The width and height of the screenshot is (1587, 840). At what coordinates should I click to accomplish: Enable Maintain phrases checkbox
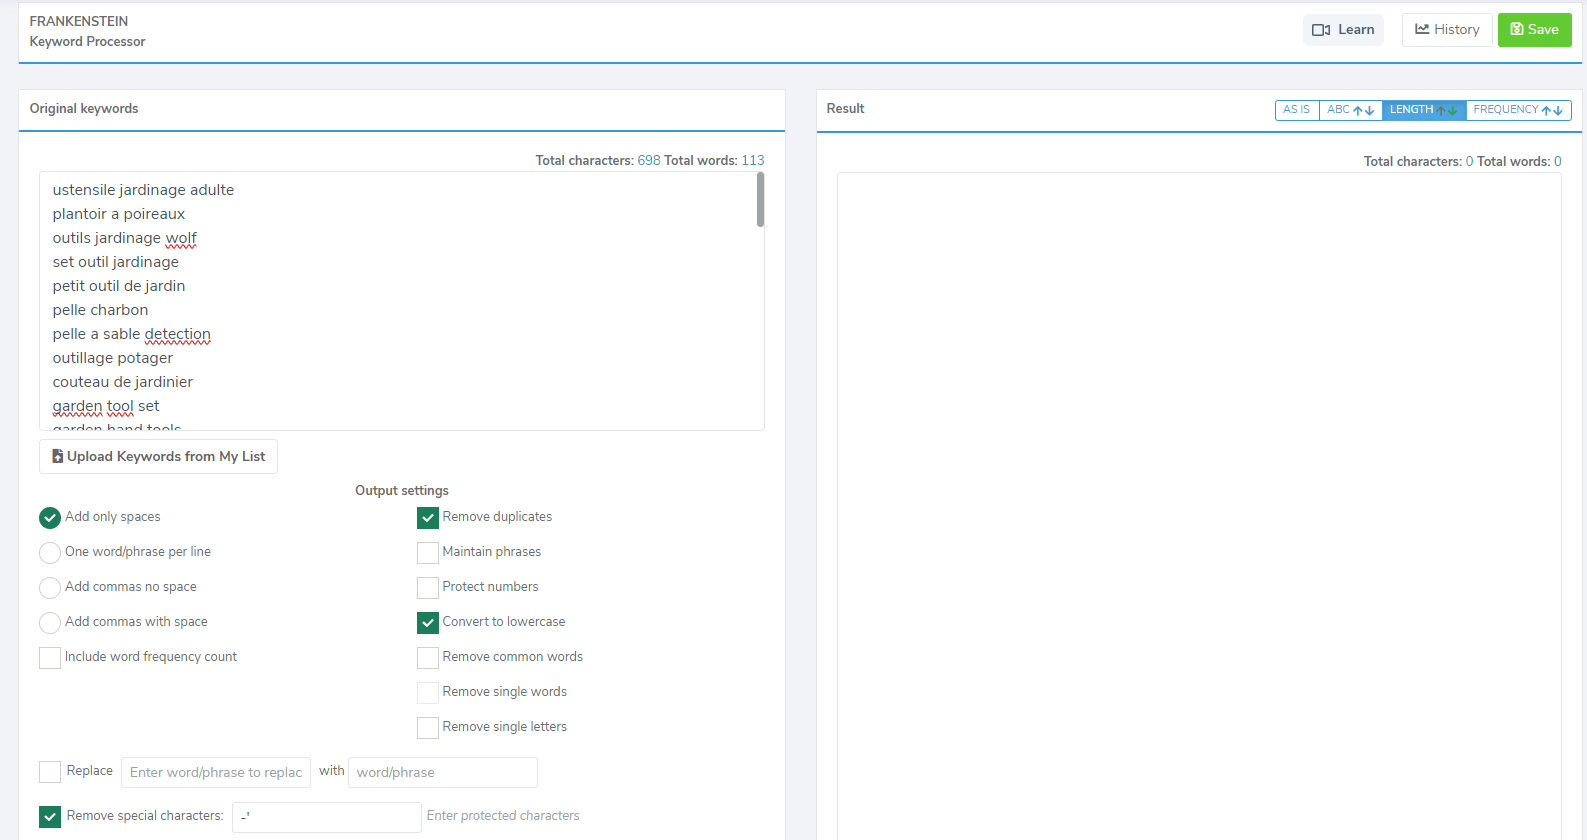[428, 553]
